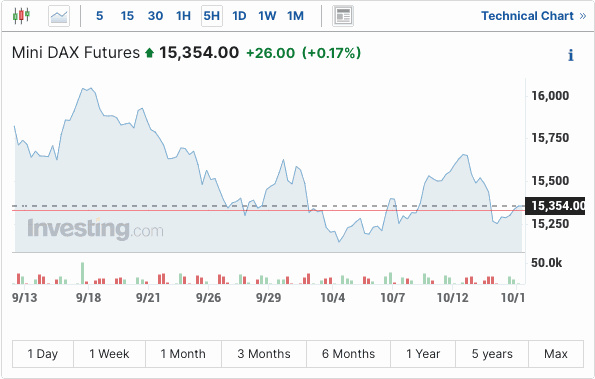This screenshot has height=379, width=595.
Task: Click the tall green volume bar near 9/18
Action: pyautogui.click(x=82, y=273)
